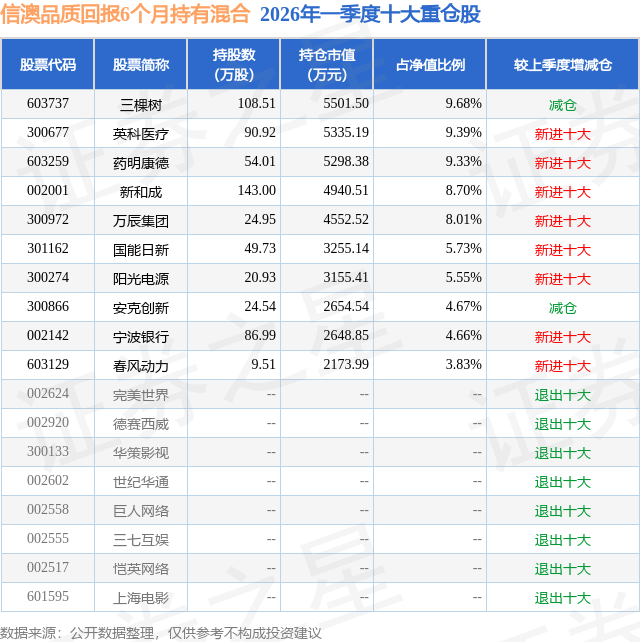Click stock code 002602
640x642 pixels.
click(48, 481)
